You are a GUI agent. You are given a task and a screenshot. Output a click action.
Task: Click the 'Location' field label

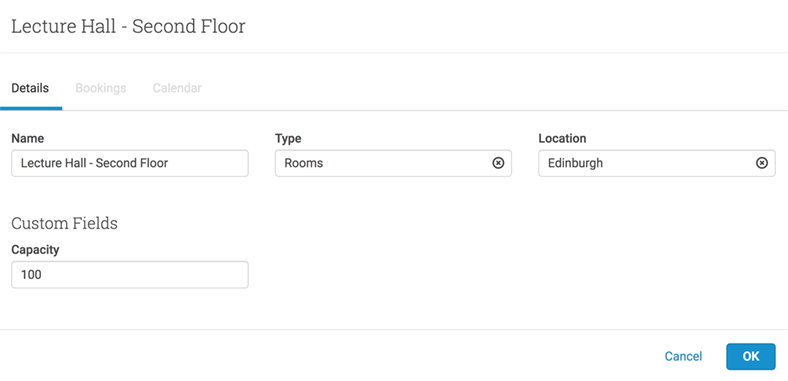[x=562, y=138]
